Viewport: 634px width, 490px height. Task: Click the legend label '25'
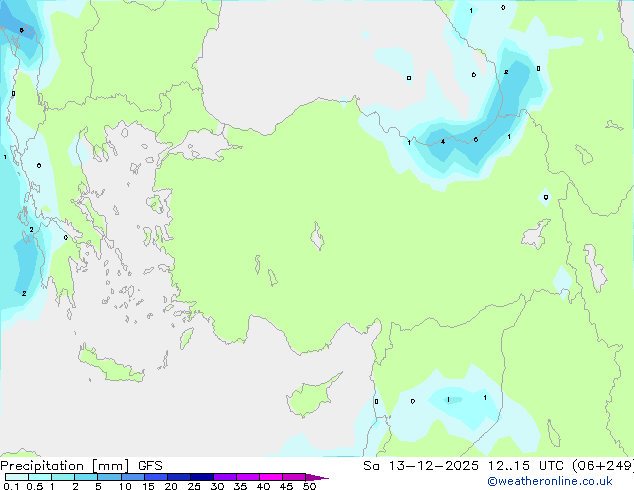click(194, 486)
